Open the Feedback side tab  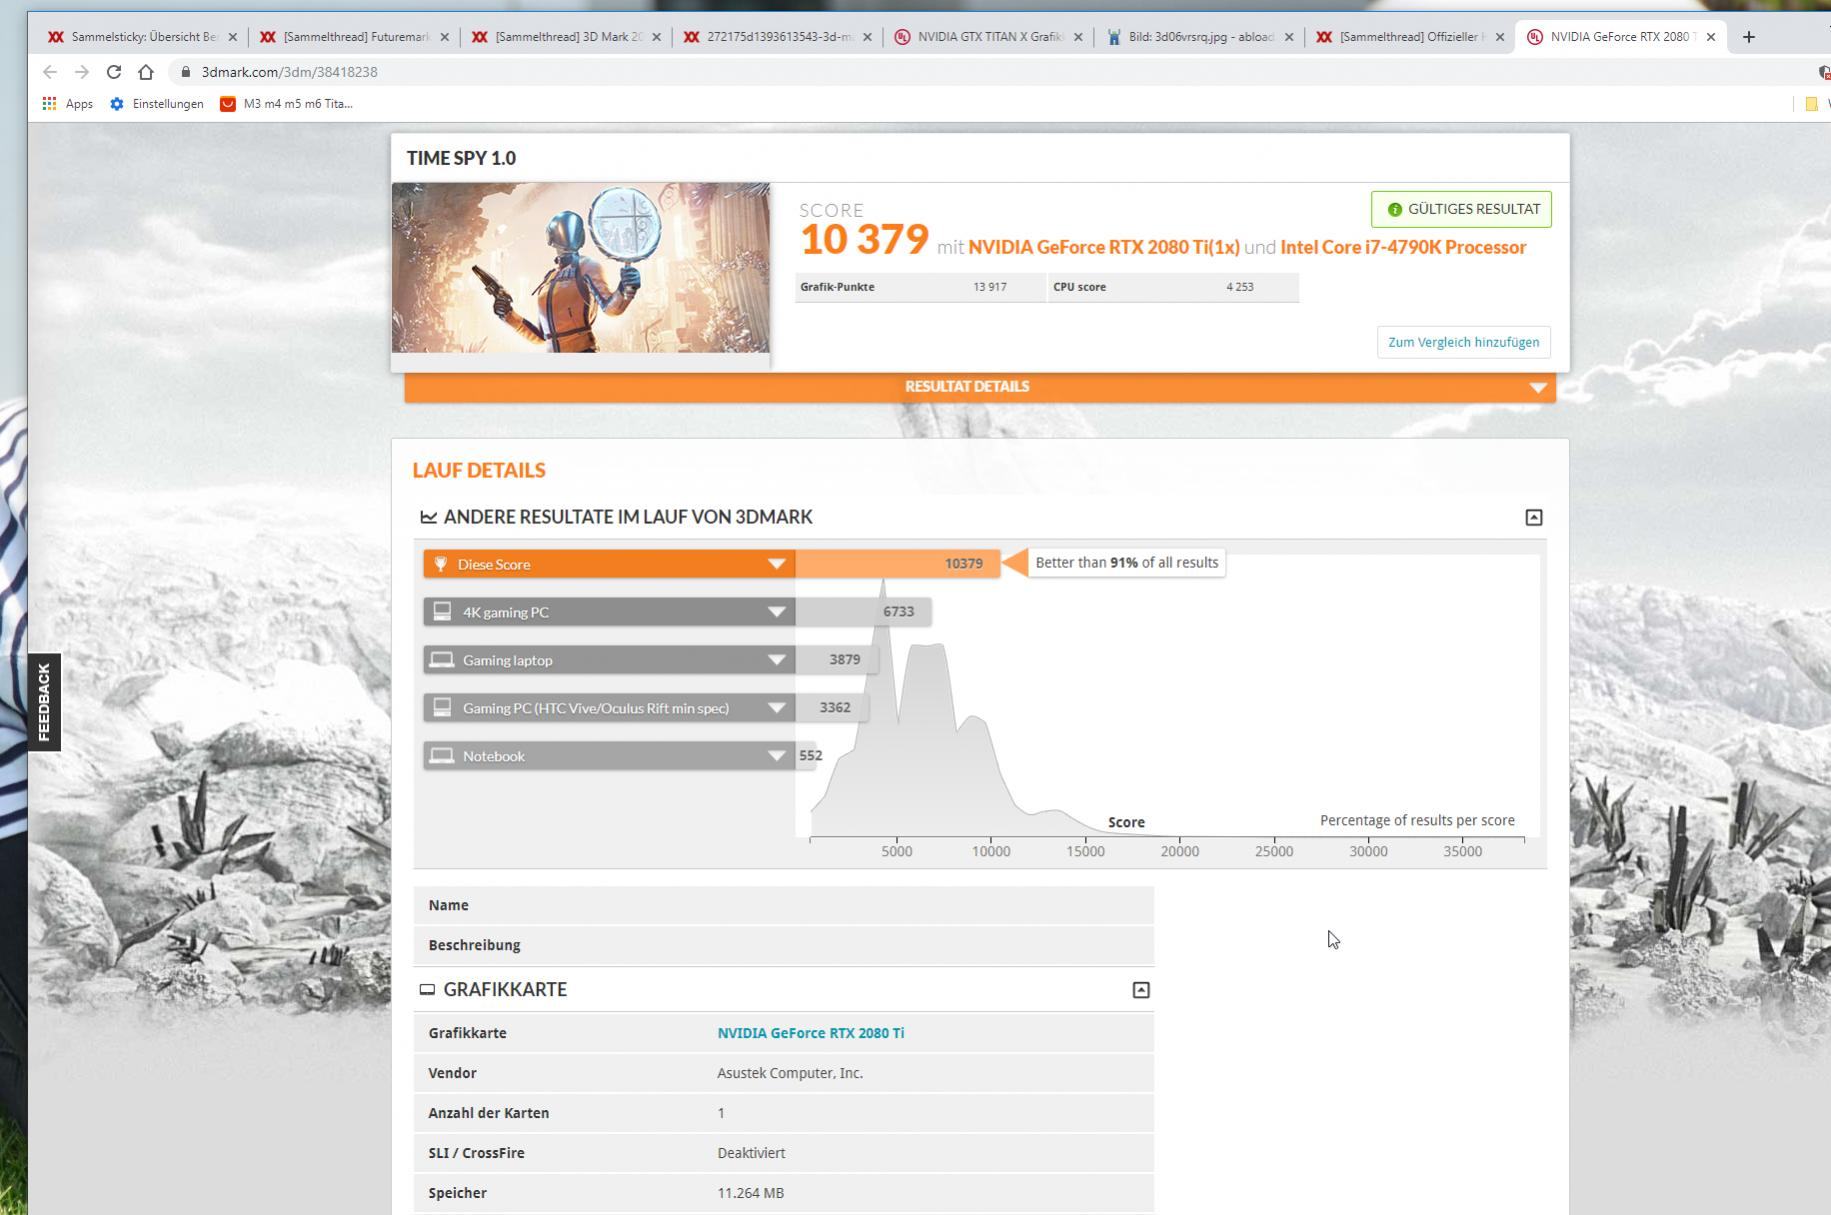44,702
